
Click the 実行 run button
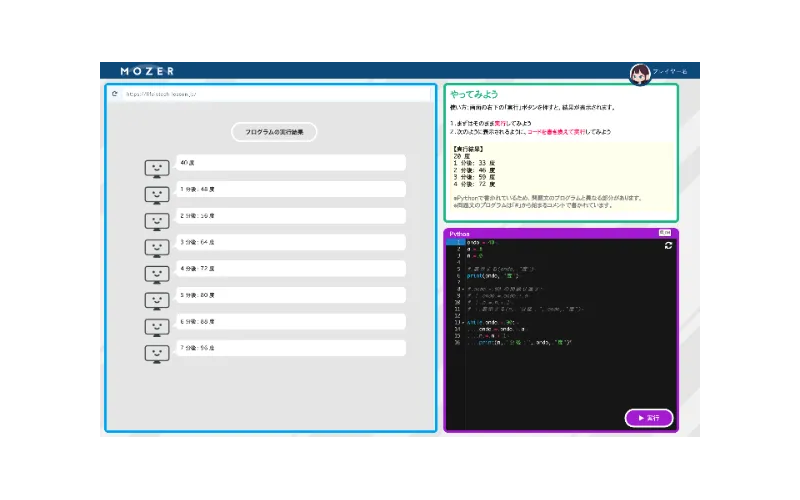tap(649, 418)
